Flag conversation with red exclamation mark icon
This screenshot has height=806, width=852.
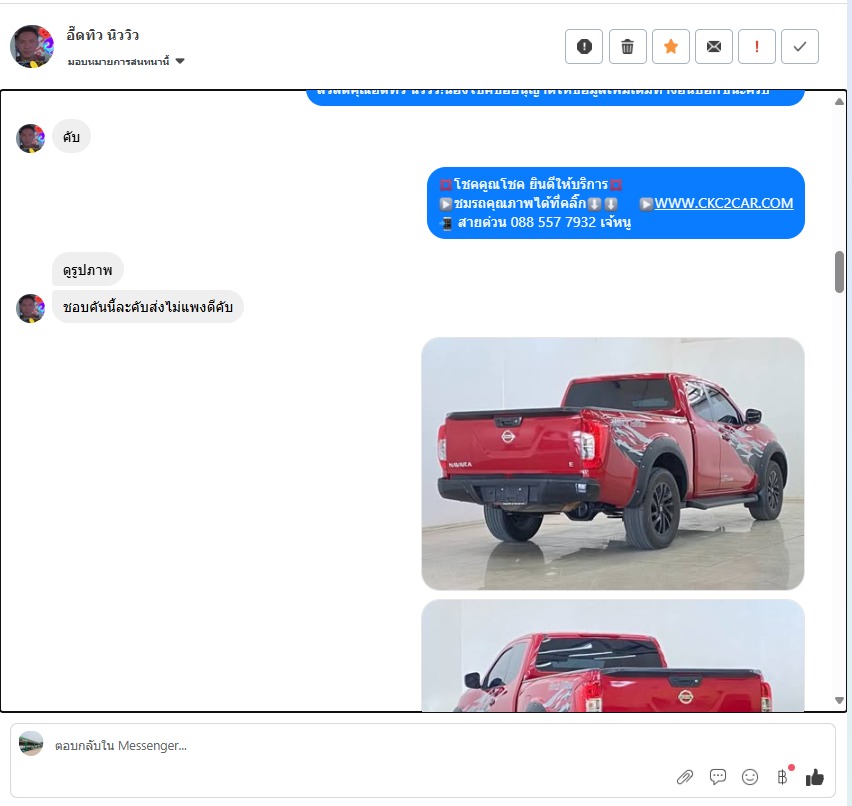tap(757, 46)
